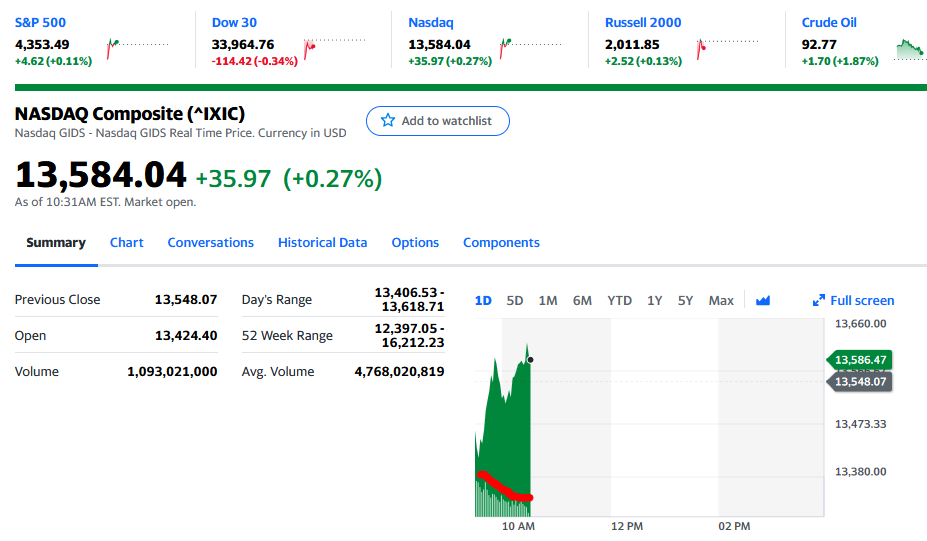
Task: Open the Components tab
Action: pyautogui.click(x=501, y=242)
